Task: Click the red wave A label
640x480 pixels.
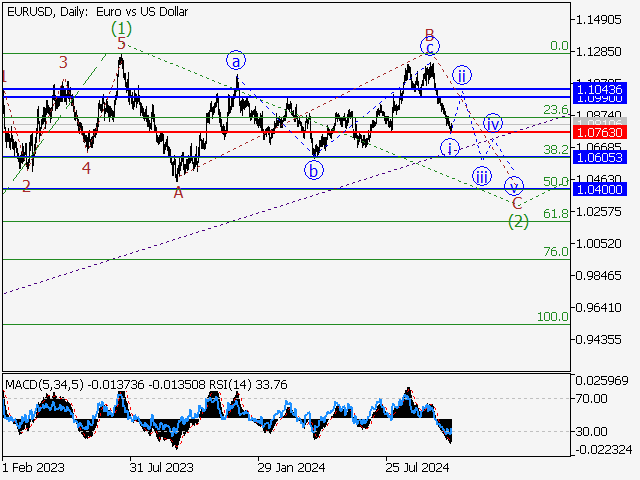Action: (x=178, y=192)
